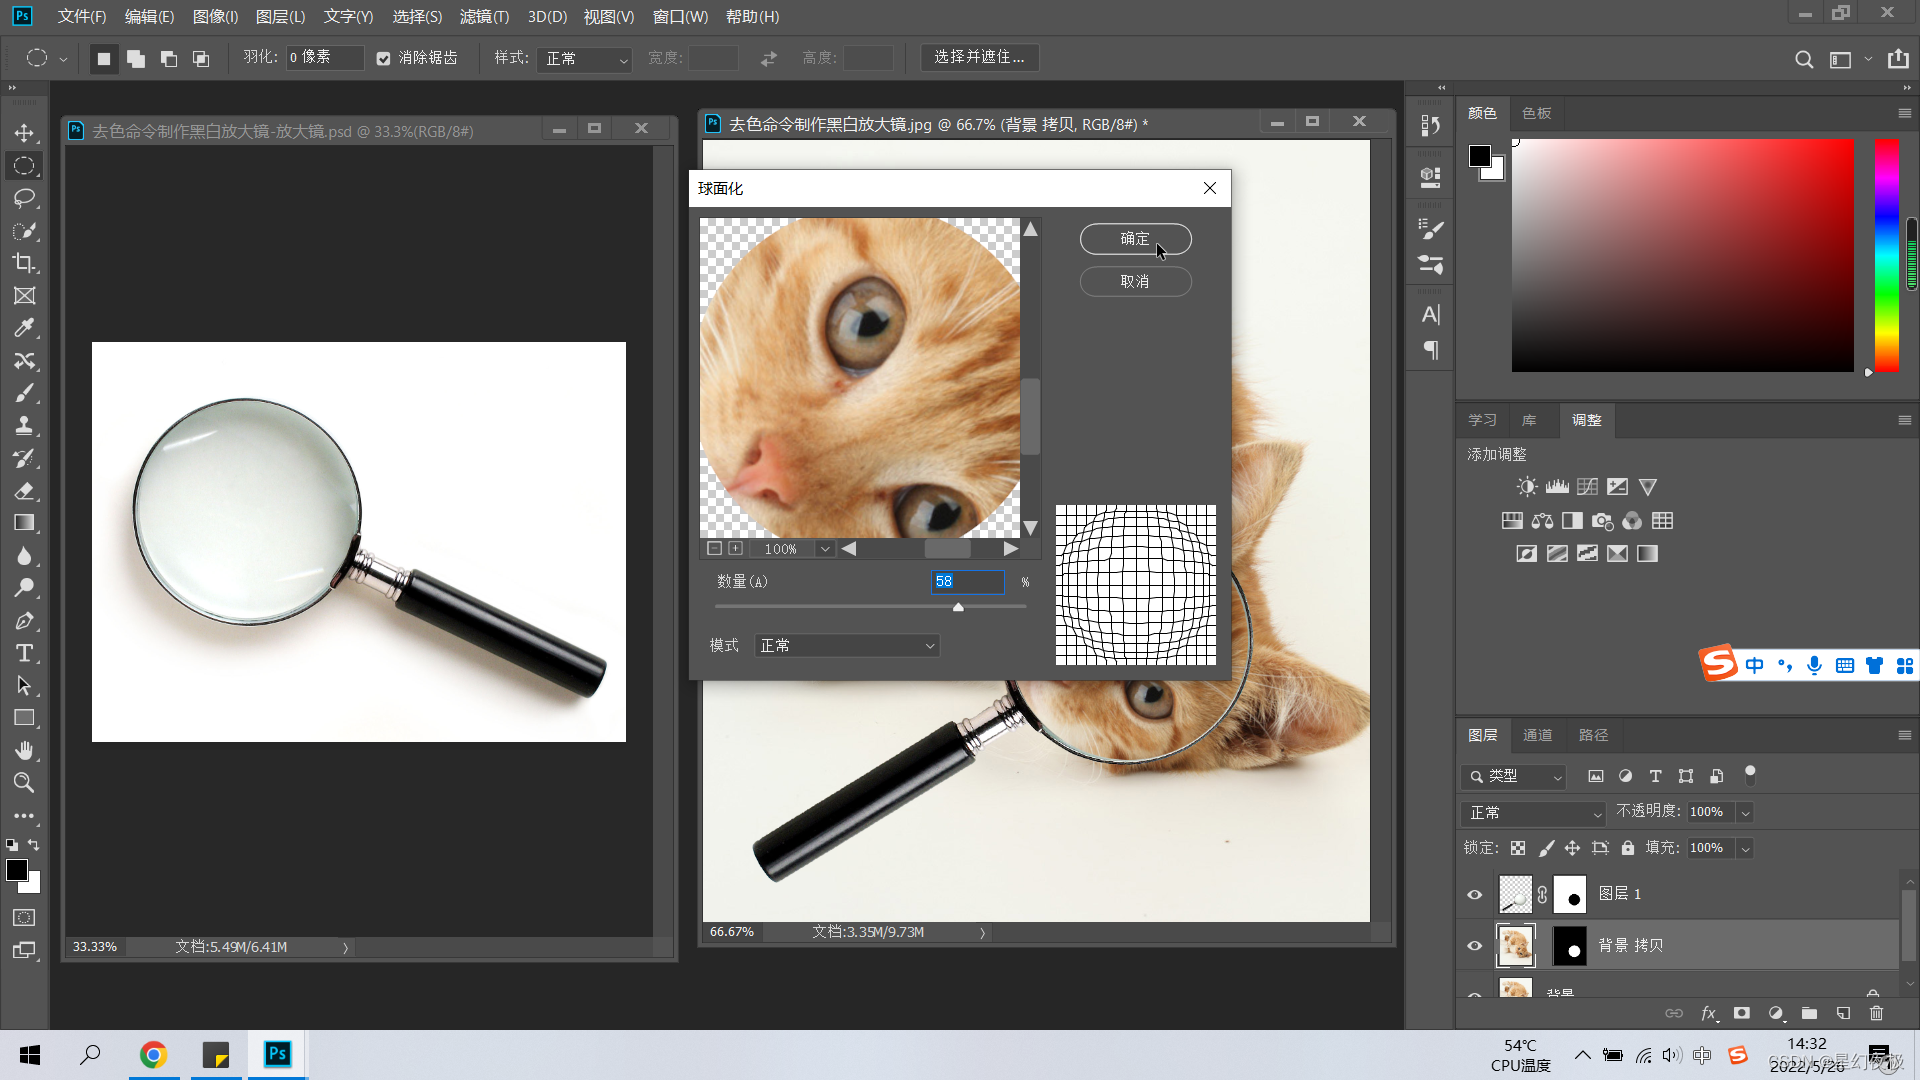Hide Layer 1 visibility eye
Viewport: 1920px width, 1080px height.
click(1474, 894)
